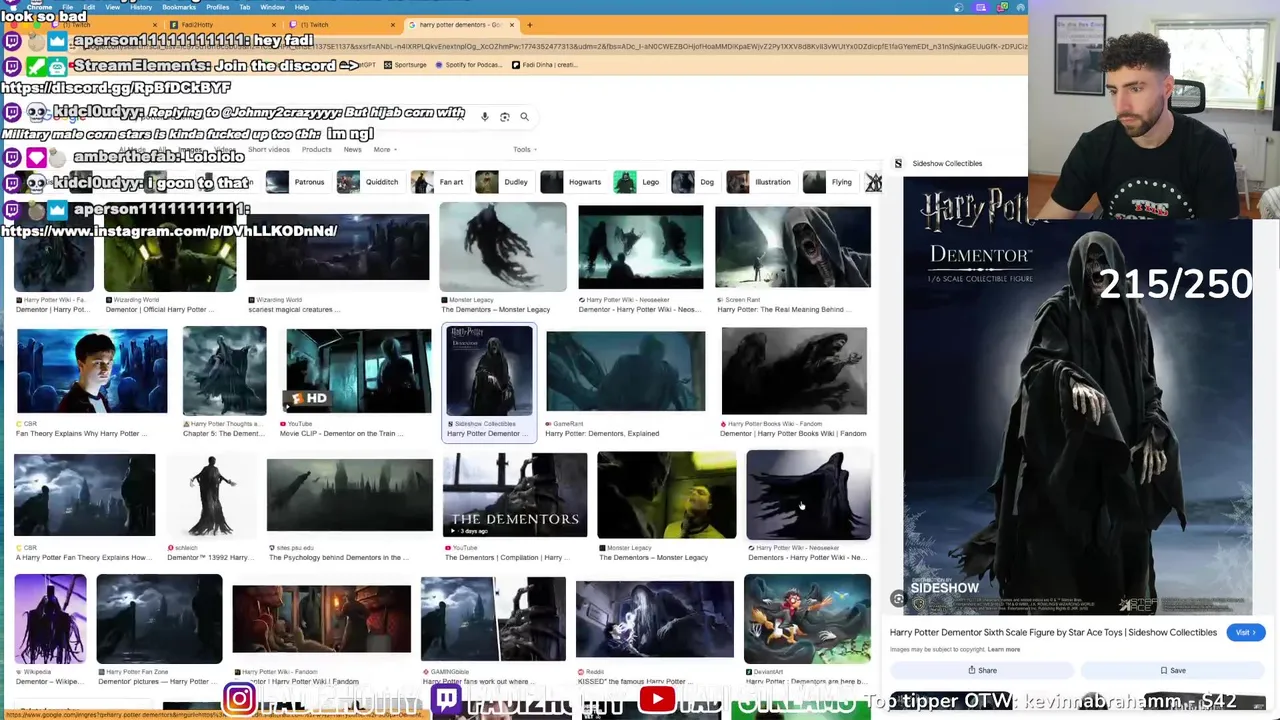Open THE DEMENTORS compilation video thumbnail
The width and height of the screenshot is (1280, 720).
click(515, 495)
